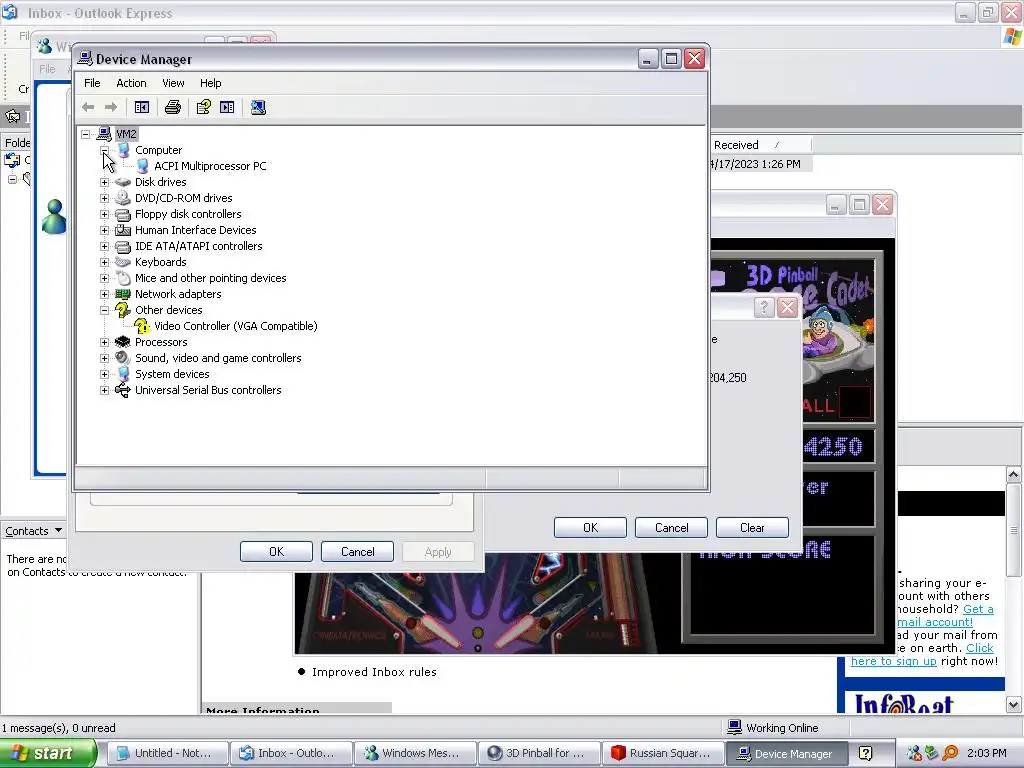Click the 'here to sign up' link
Image resolution: width=1024 pixels, height=768 pixels.
click(x=893, y=661)
